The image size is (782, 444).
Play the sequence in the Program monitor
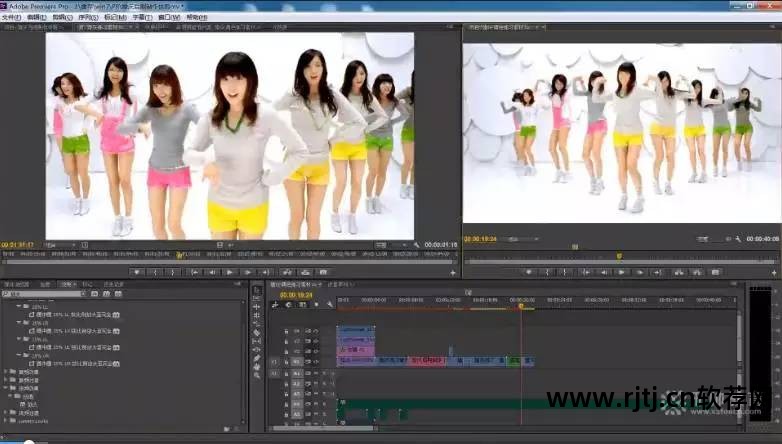tap(621, 272)
